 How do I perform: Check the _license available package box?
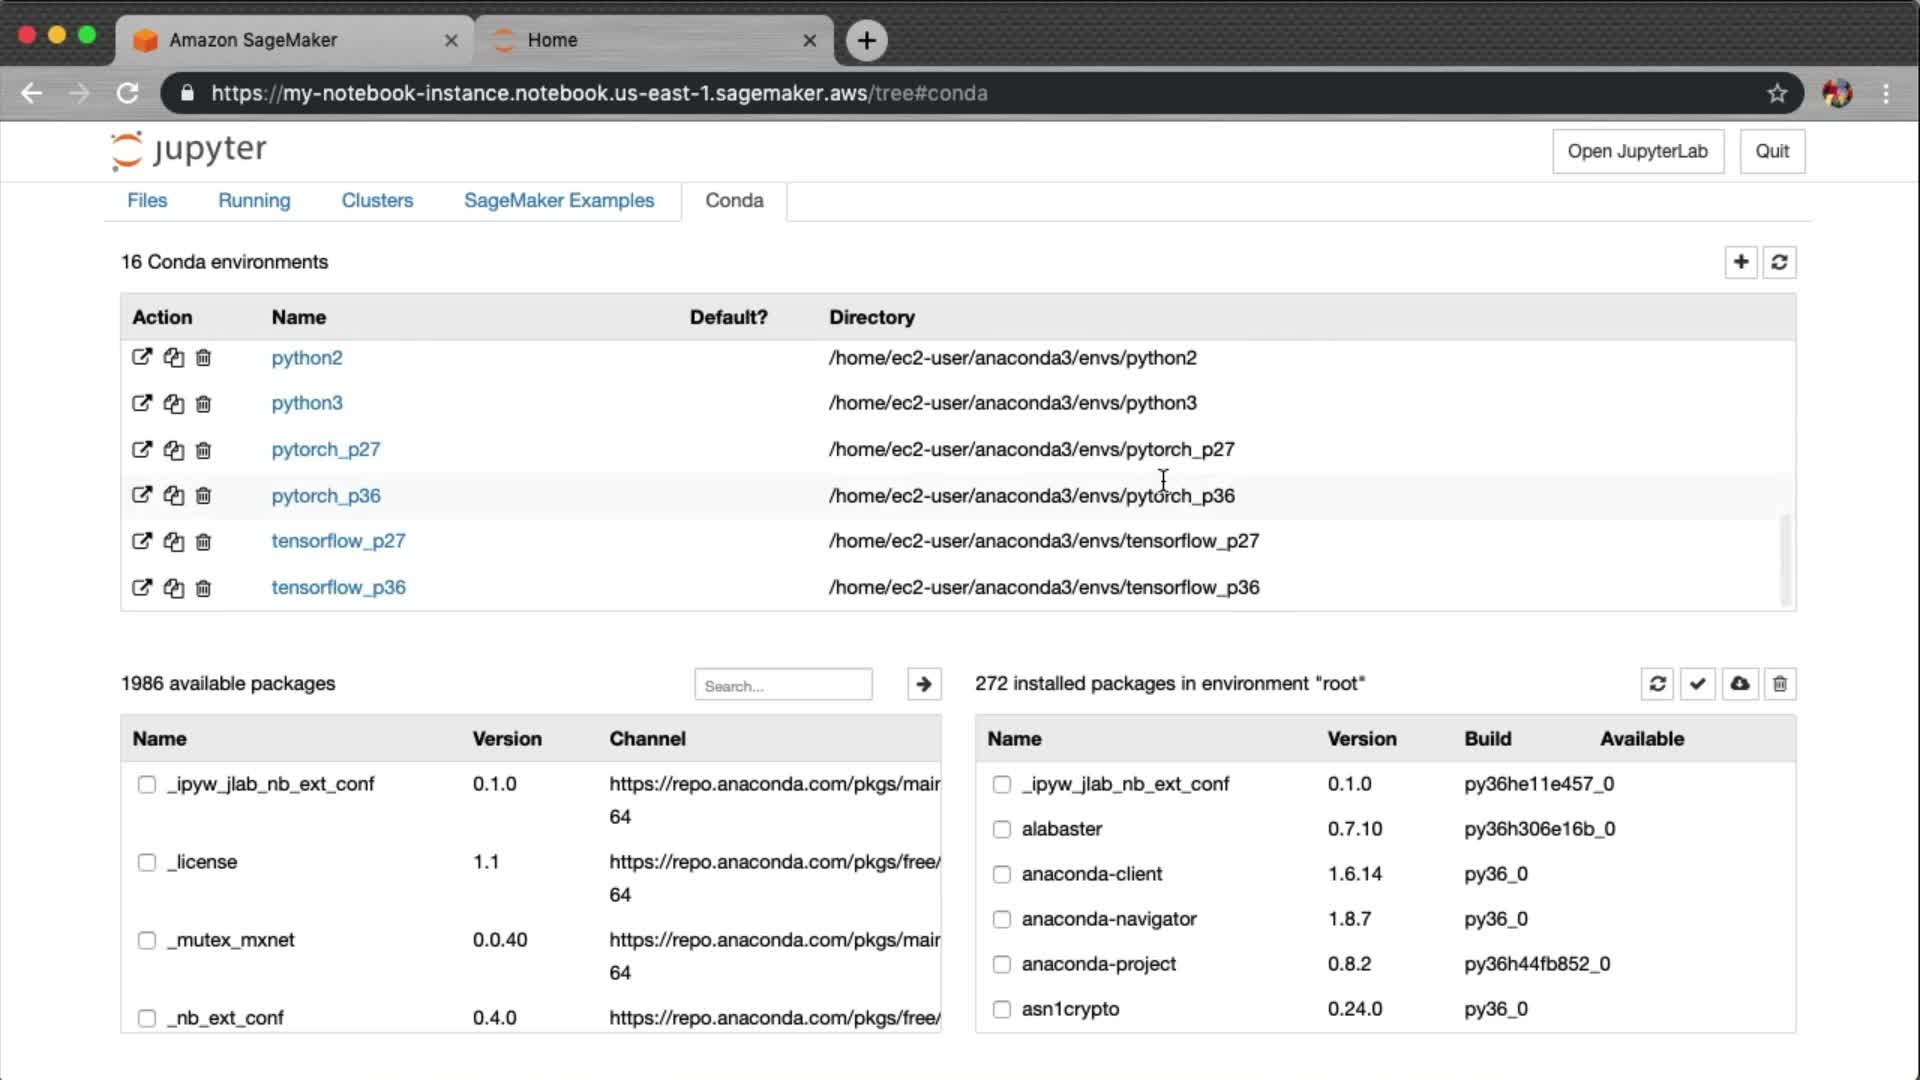(147, 862)
